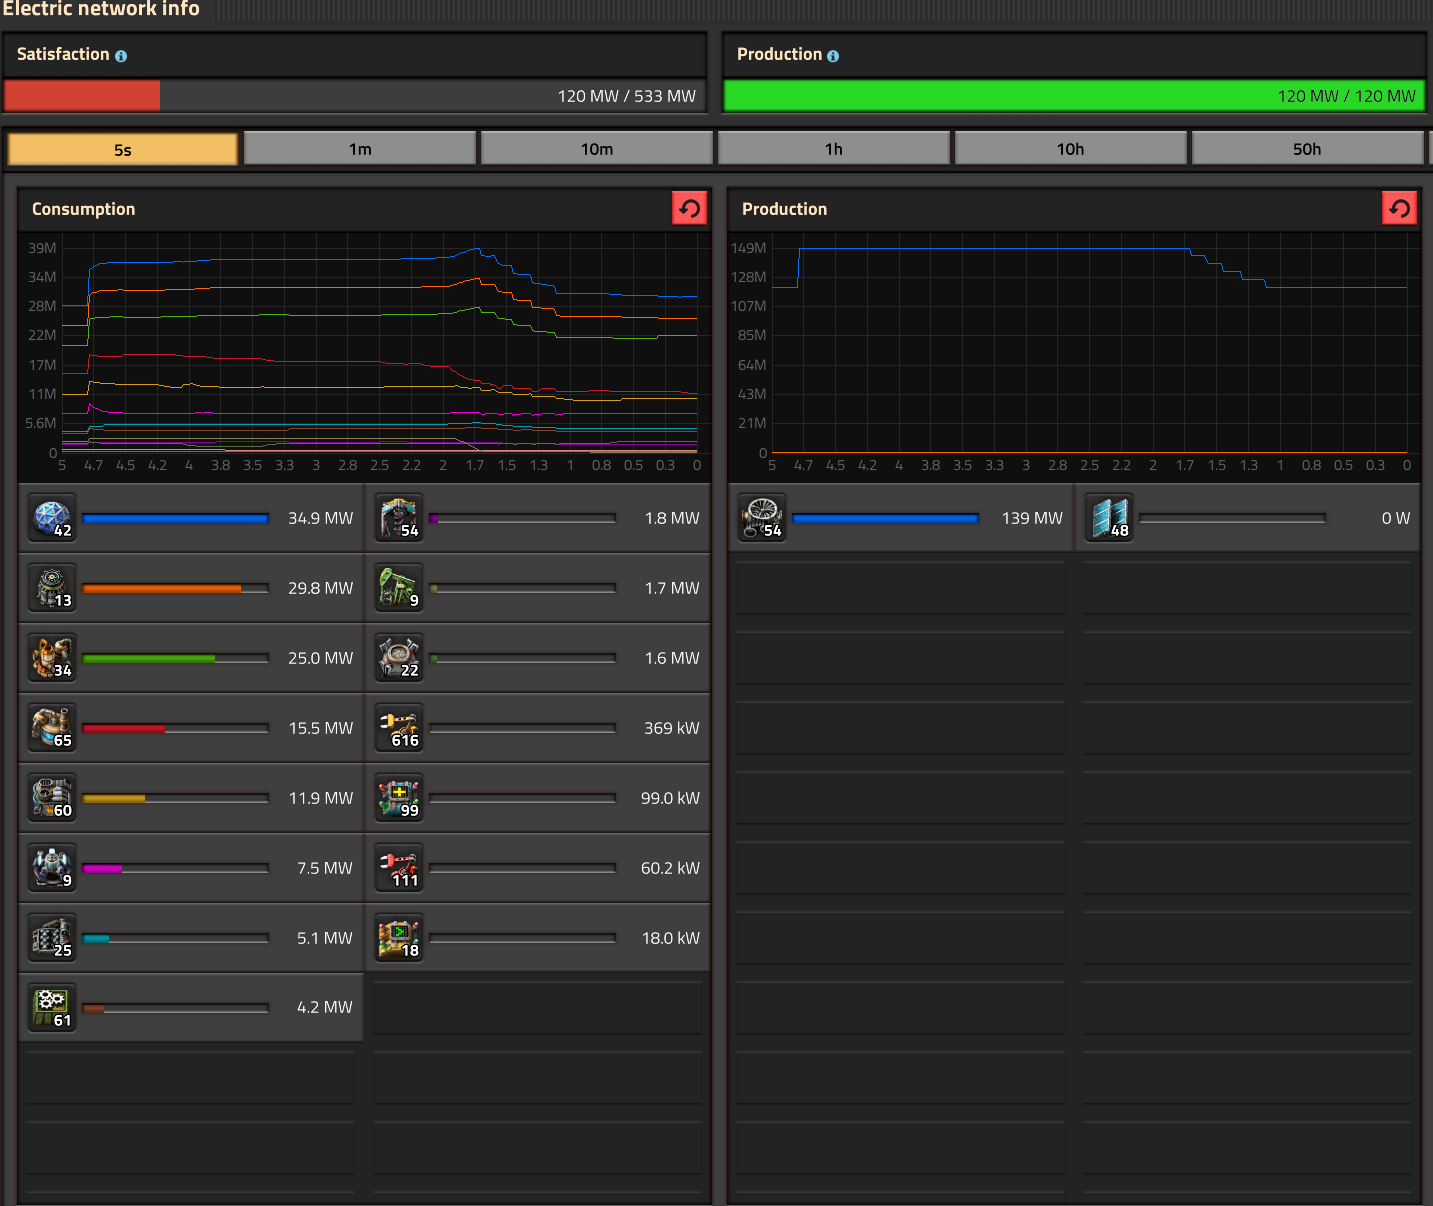Image resolution: width=1433 pixels, height=1206 pixels.
Task: Click the green gears icon labeled 61
Action: pos(52,1007)
